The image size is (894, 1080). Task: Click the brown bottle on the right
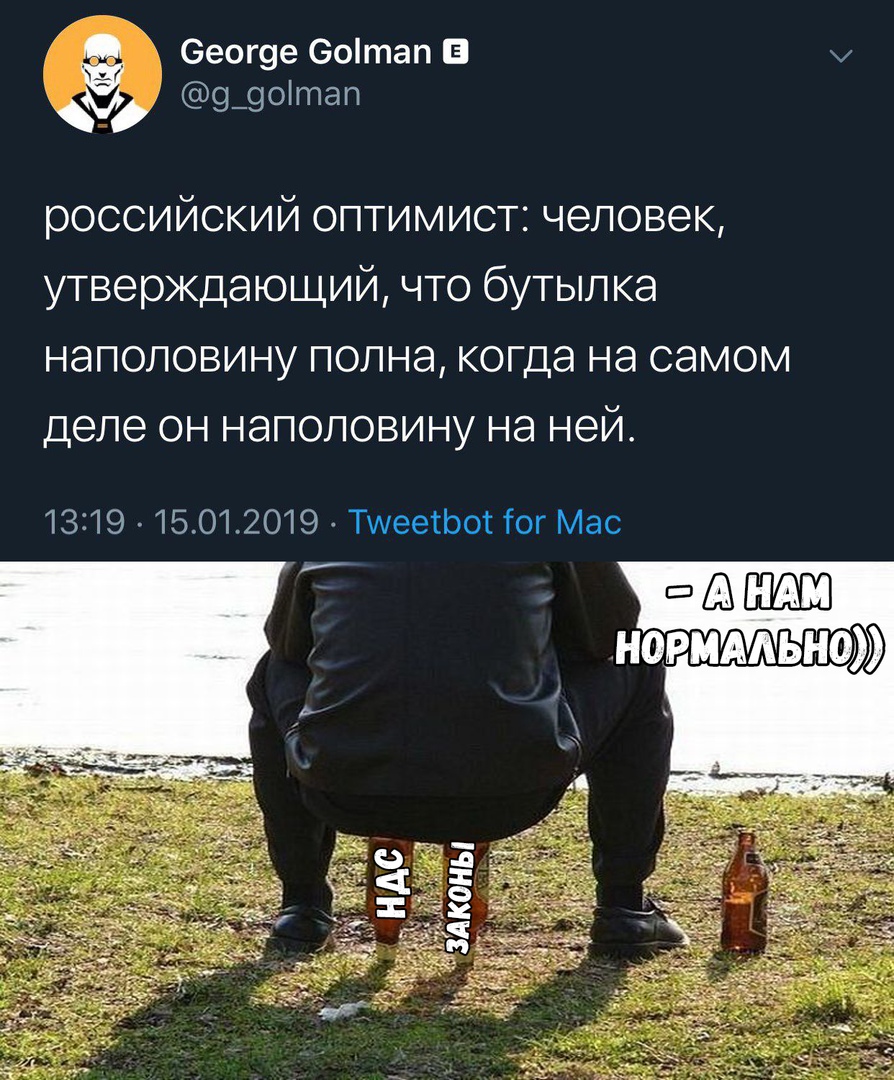(x=745, y=893)
